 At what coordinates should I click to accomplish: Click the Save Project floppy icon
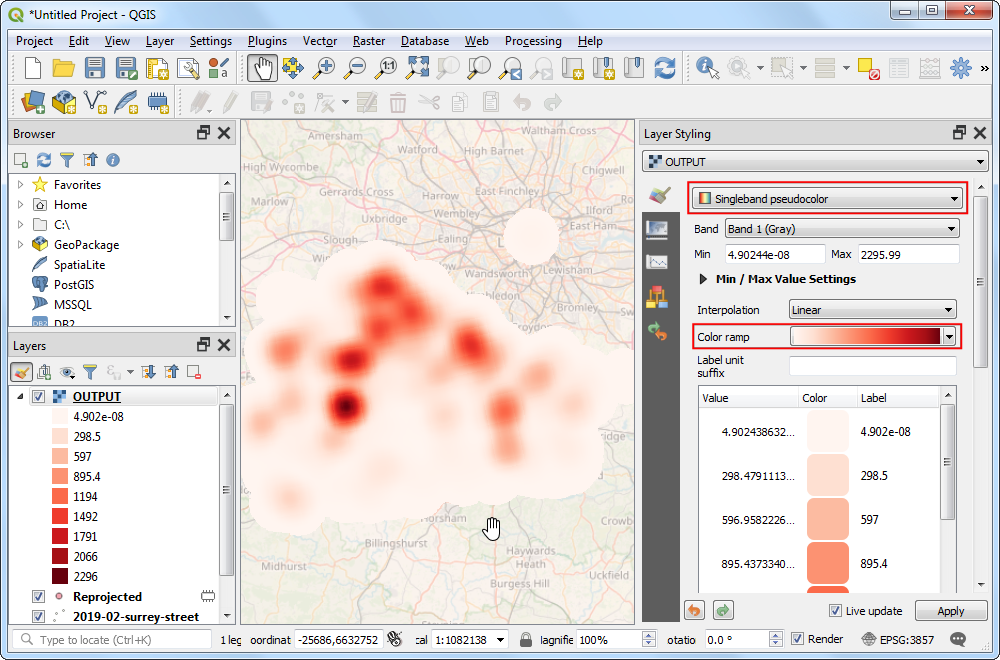(95, 68)
